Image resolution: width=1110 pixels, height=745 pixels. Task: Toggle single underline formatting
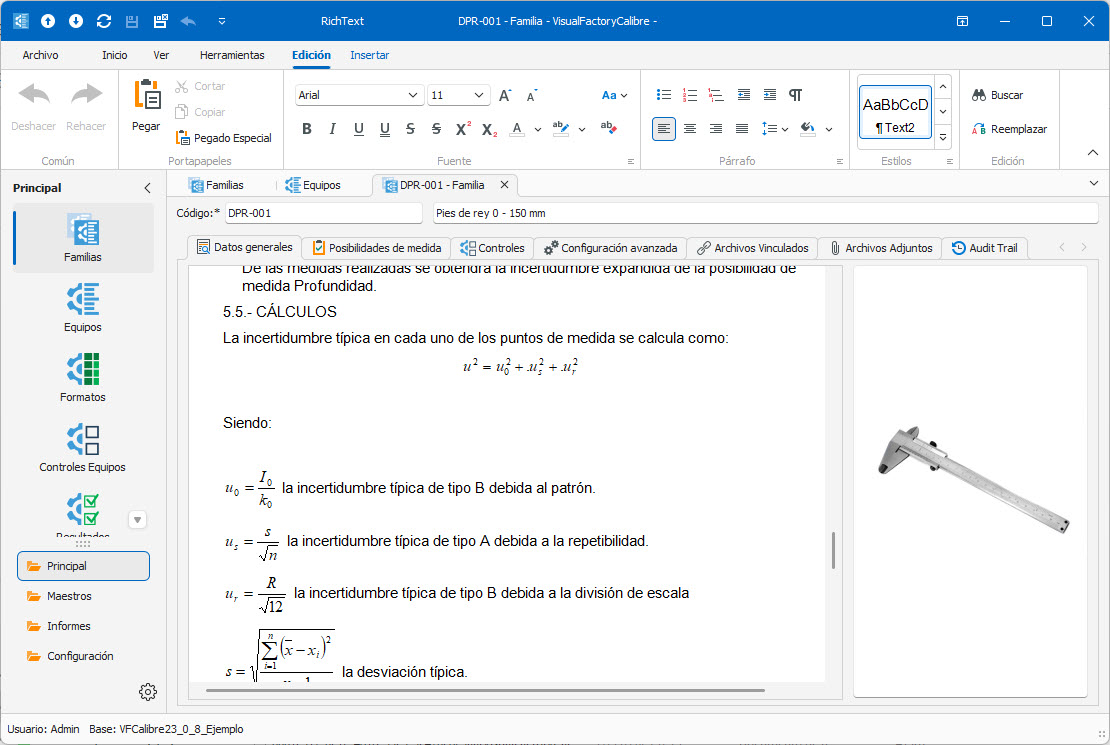click(x=359, y=129)
